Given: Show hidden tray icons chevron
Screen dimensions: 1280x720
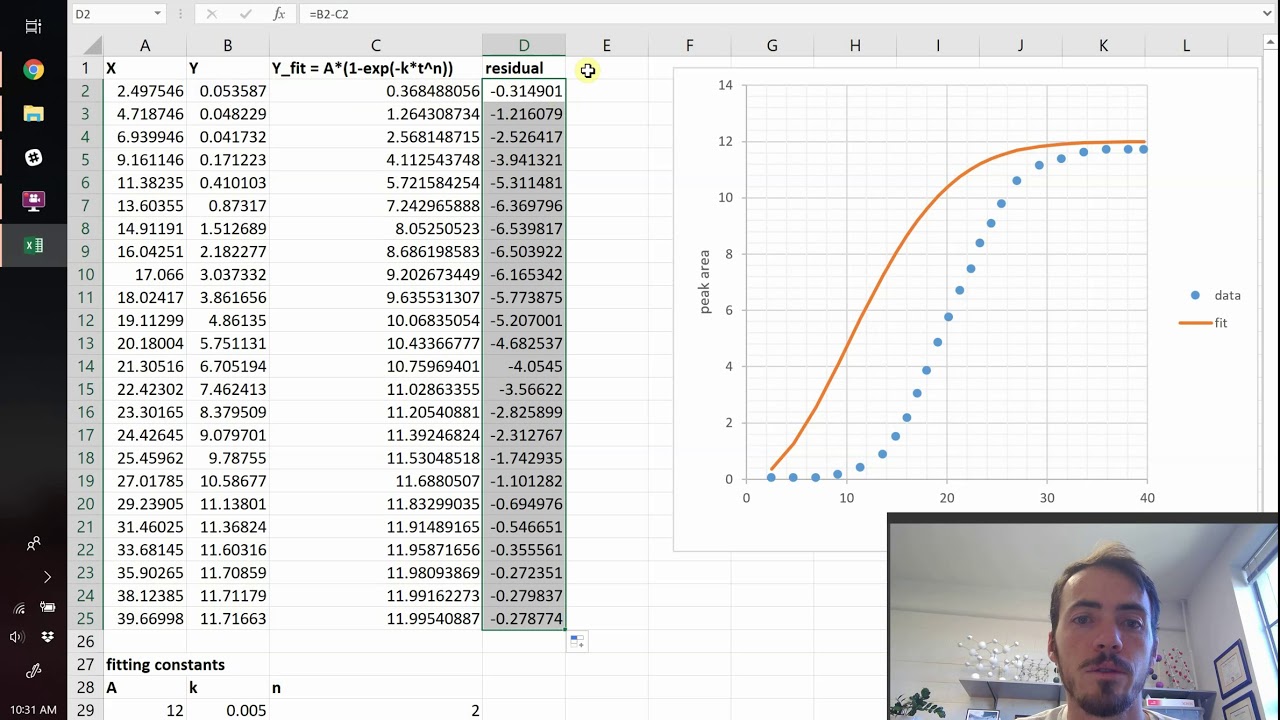Looking at the screenshot, I should click(47, 577).
